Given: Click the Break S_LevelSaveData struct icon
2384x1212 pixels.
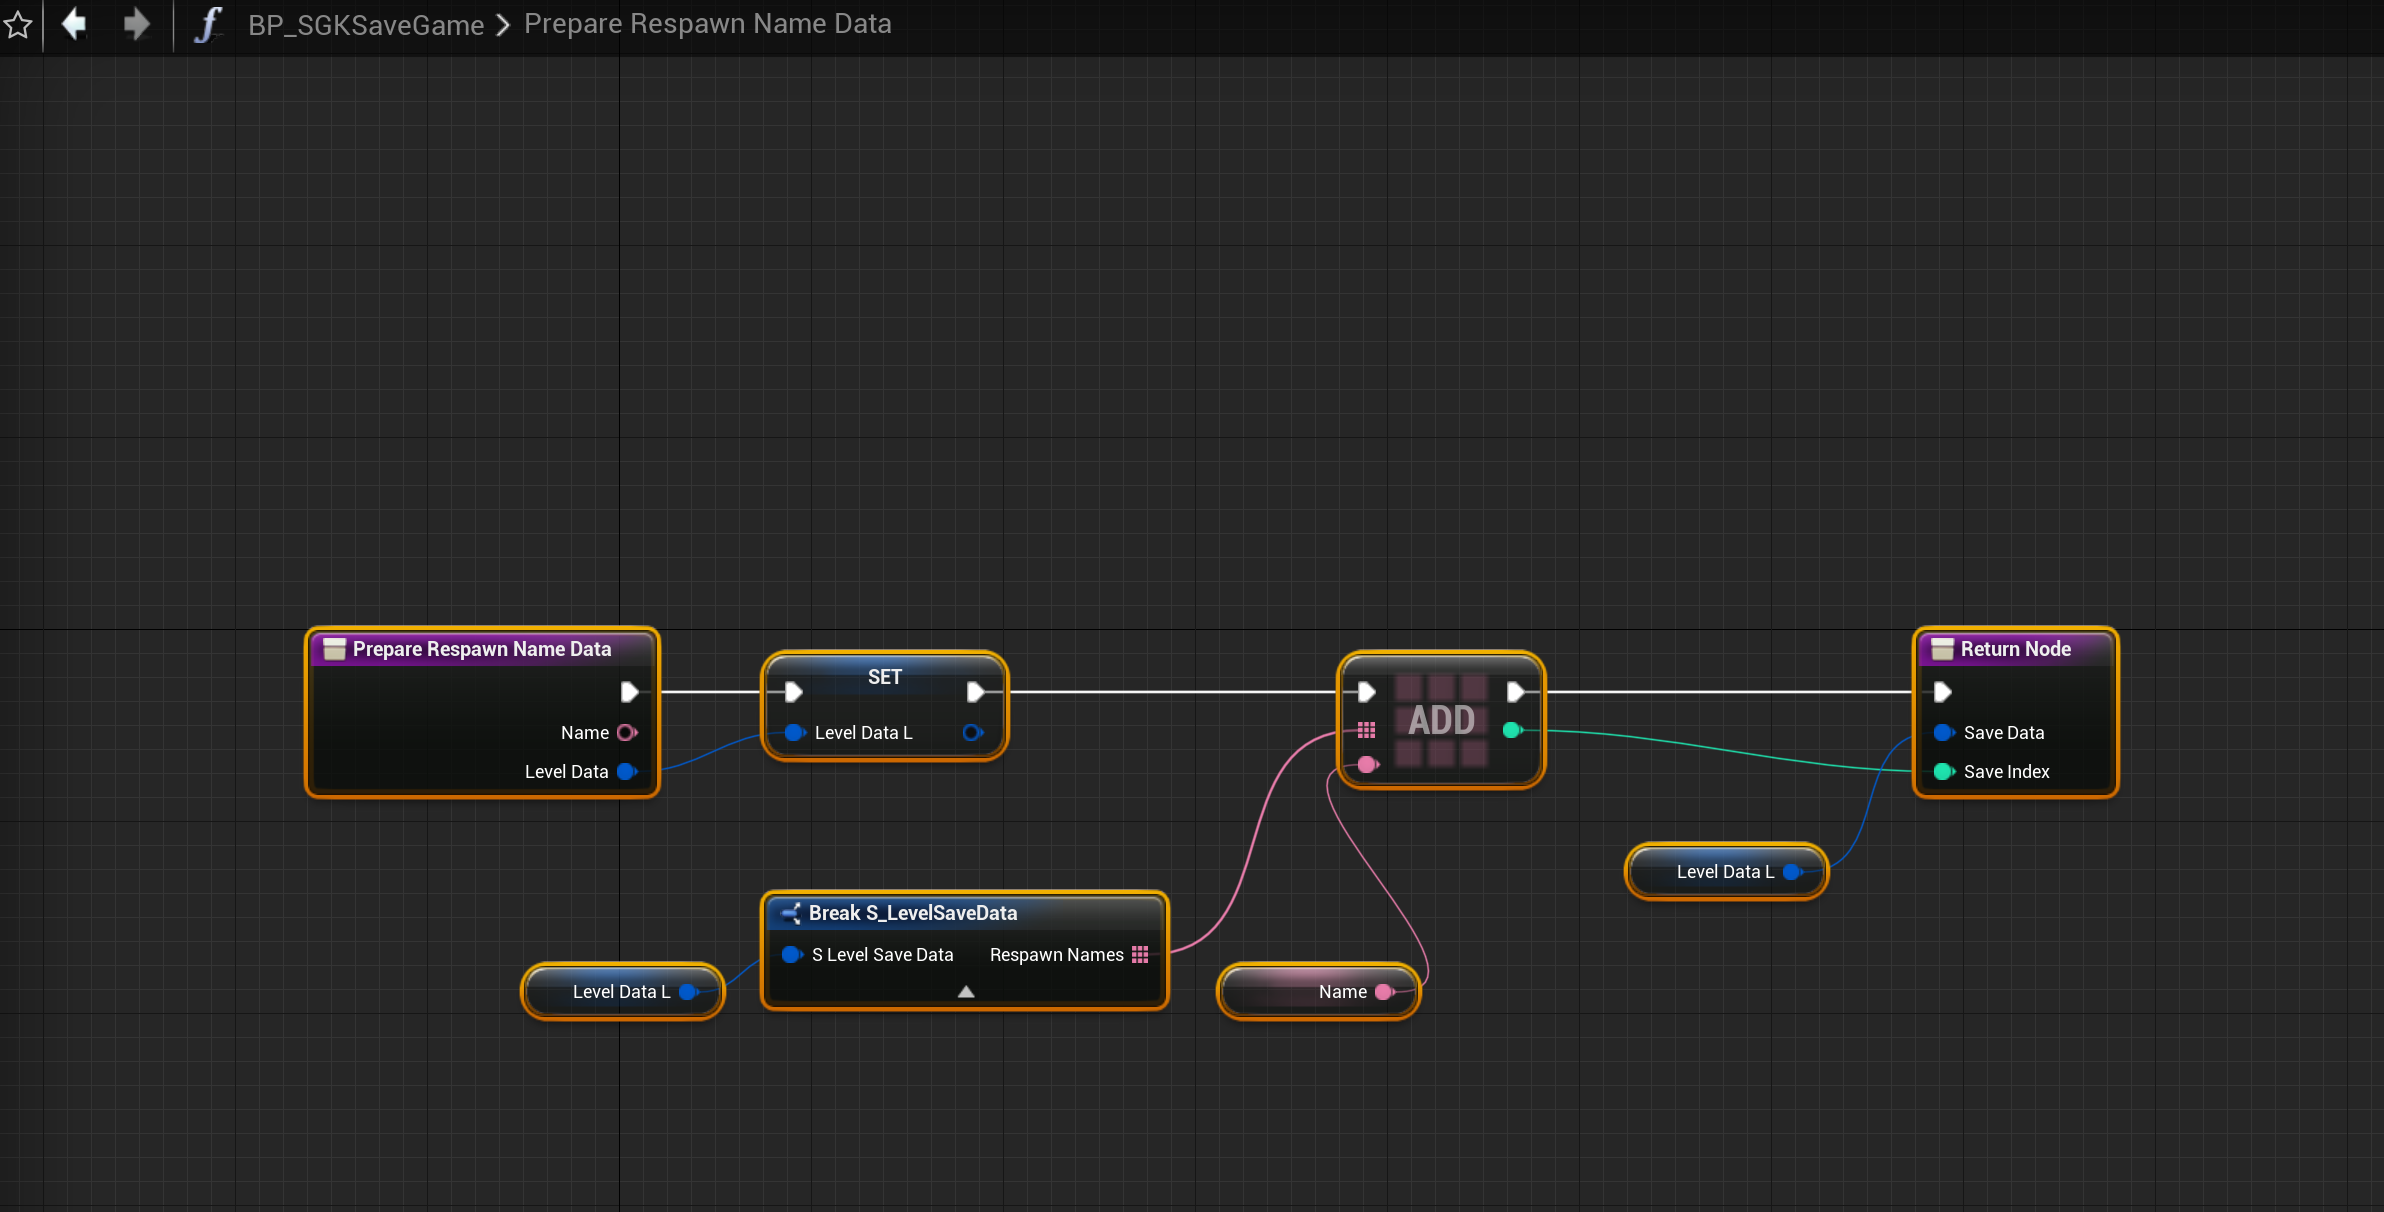Looking at the screenshot, I should tap(791, 913).
